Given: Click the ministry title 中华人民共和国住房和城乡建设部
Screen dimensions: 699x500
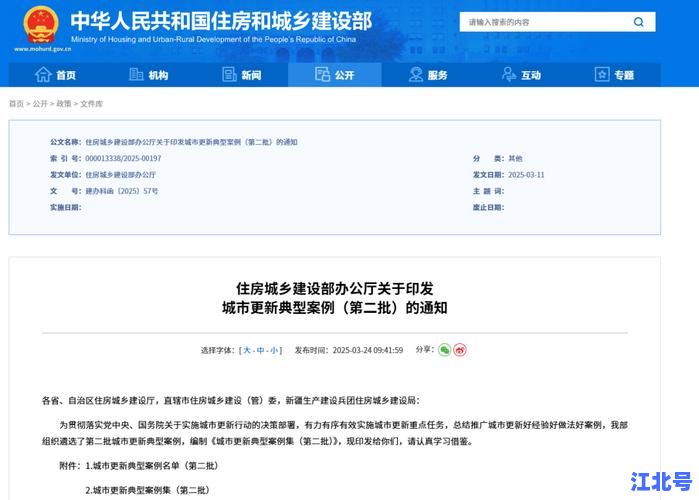Looking at the screenshot, I should tap(221, 21).
